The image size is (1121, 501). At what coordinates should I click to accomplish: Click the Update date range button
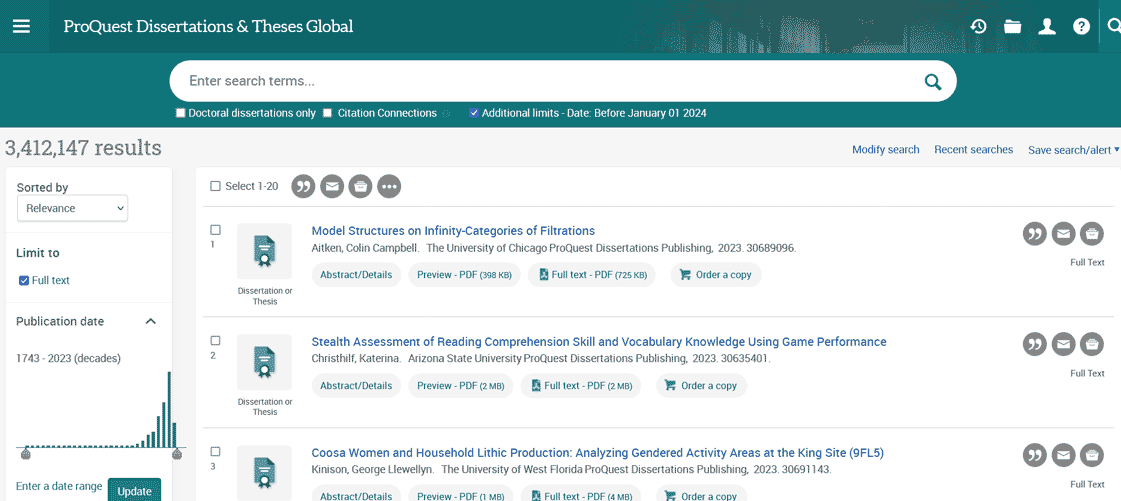[134, 491]
